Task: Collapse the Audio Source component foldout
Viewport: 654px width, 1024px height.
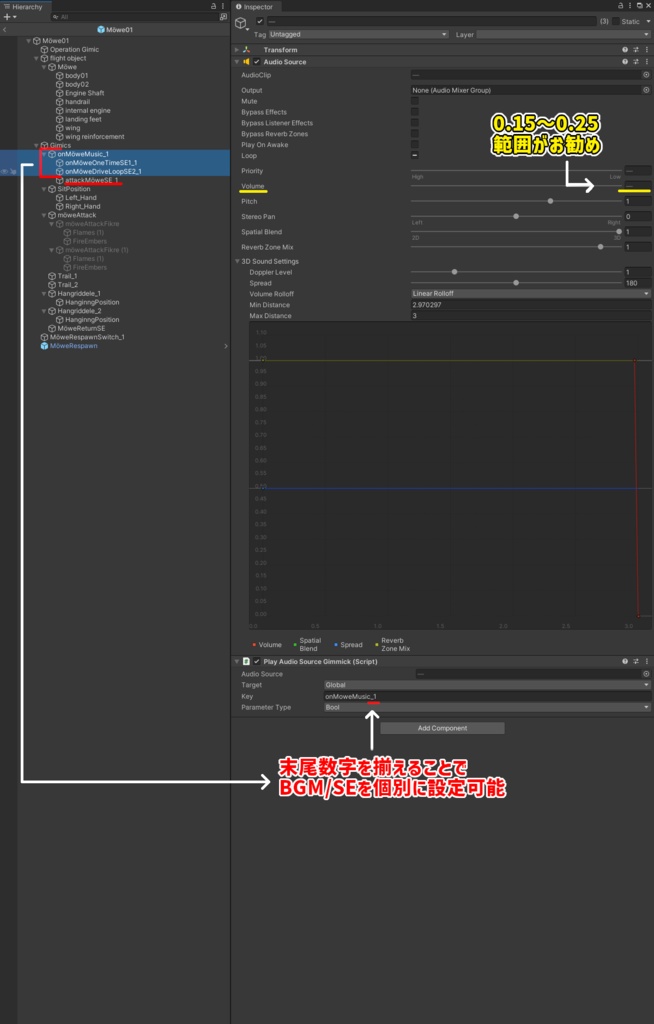Action: 237,62
